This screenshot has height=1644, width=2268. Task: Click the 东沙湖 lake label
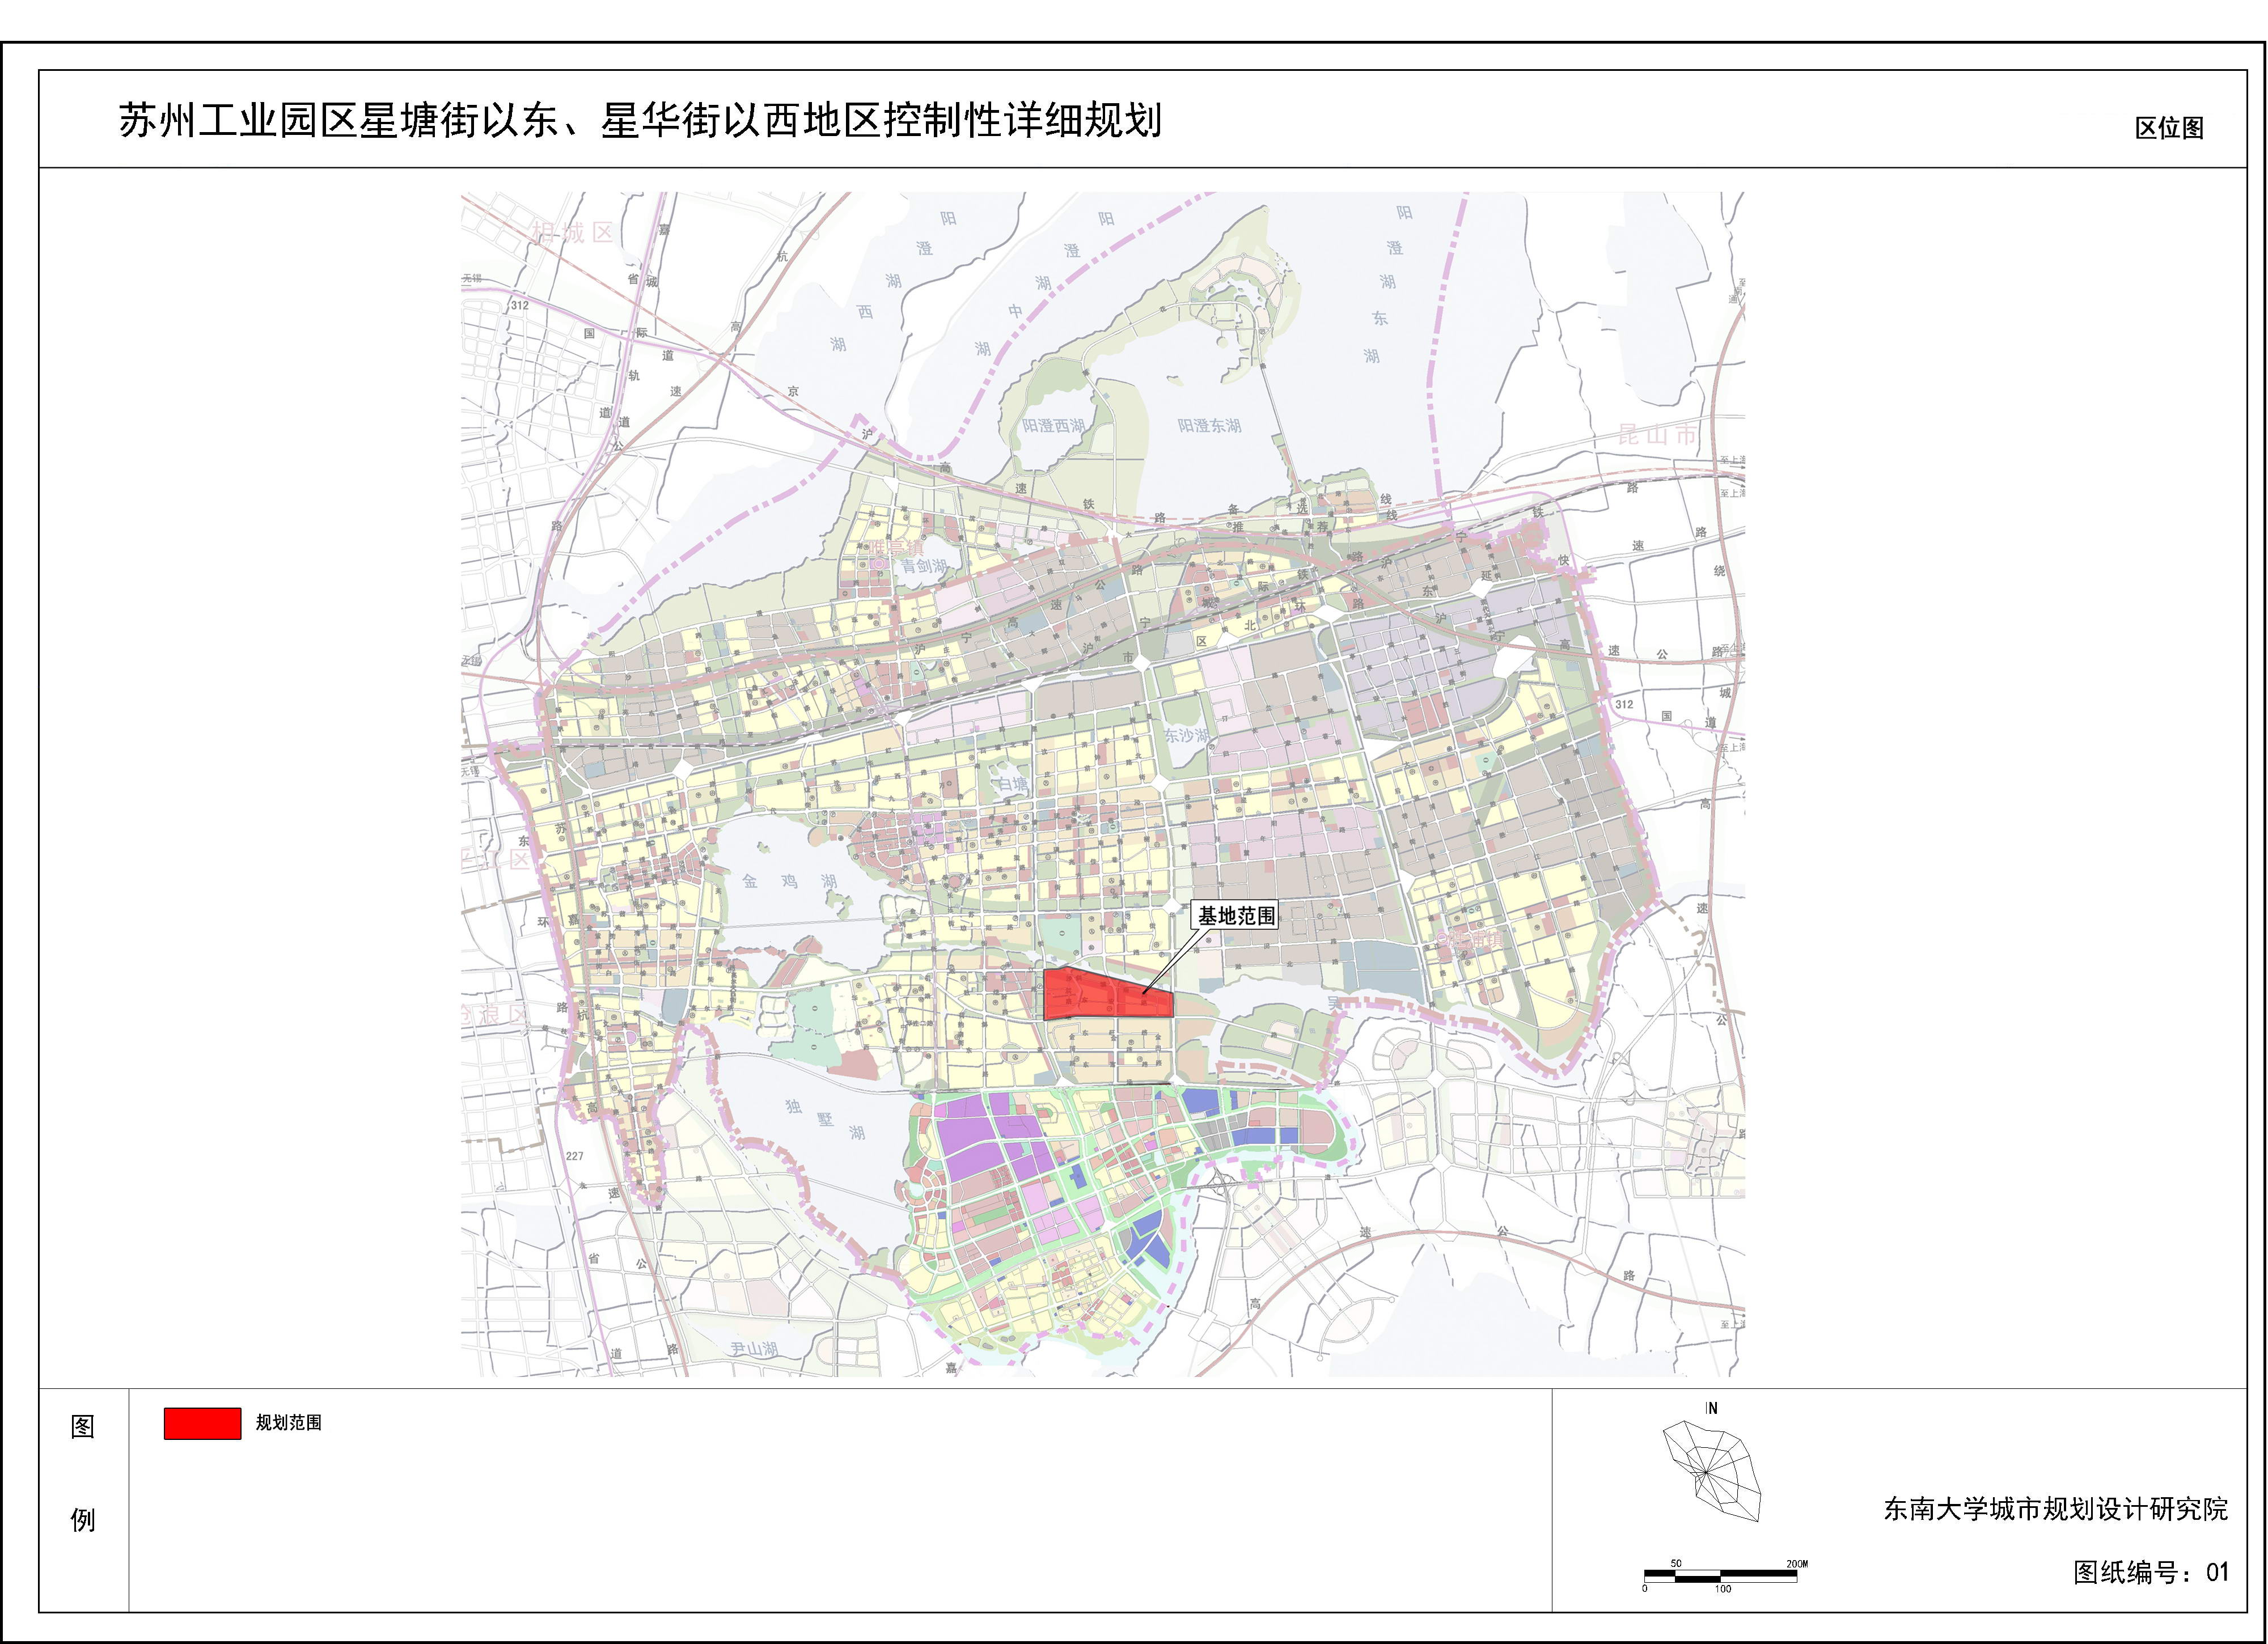tap(1185, 735)
